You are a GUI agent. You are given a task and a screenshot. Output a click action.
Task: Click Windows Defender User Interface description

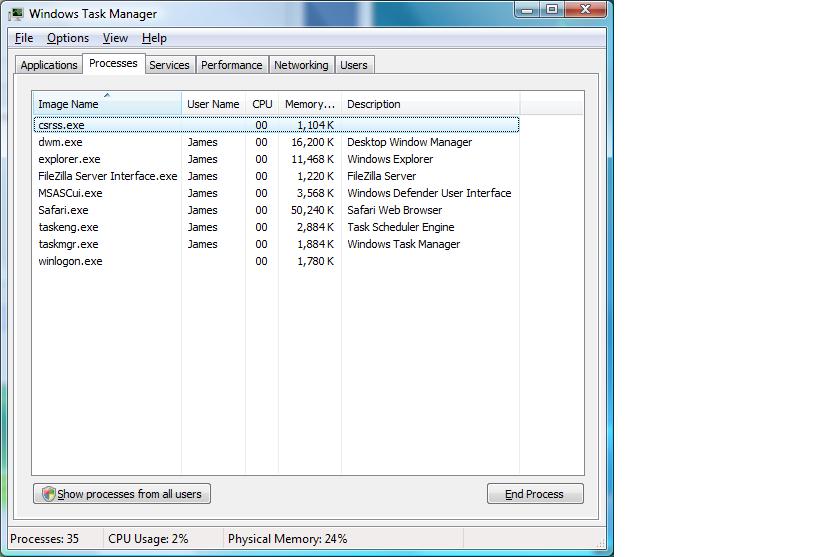pos(429,193)
